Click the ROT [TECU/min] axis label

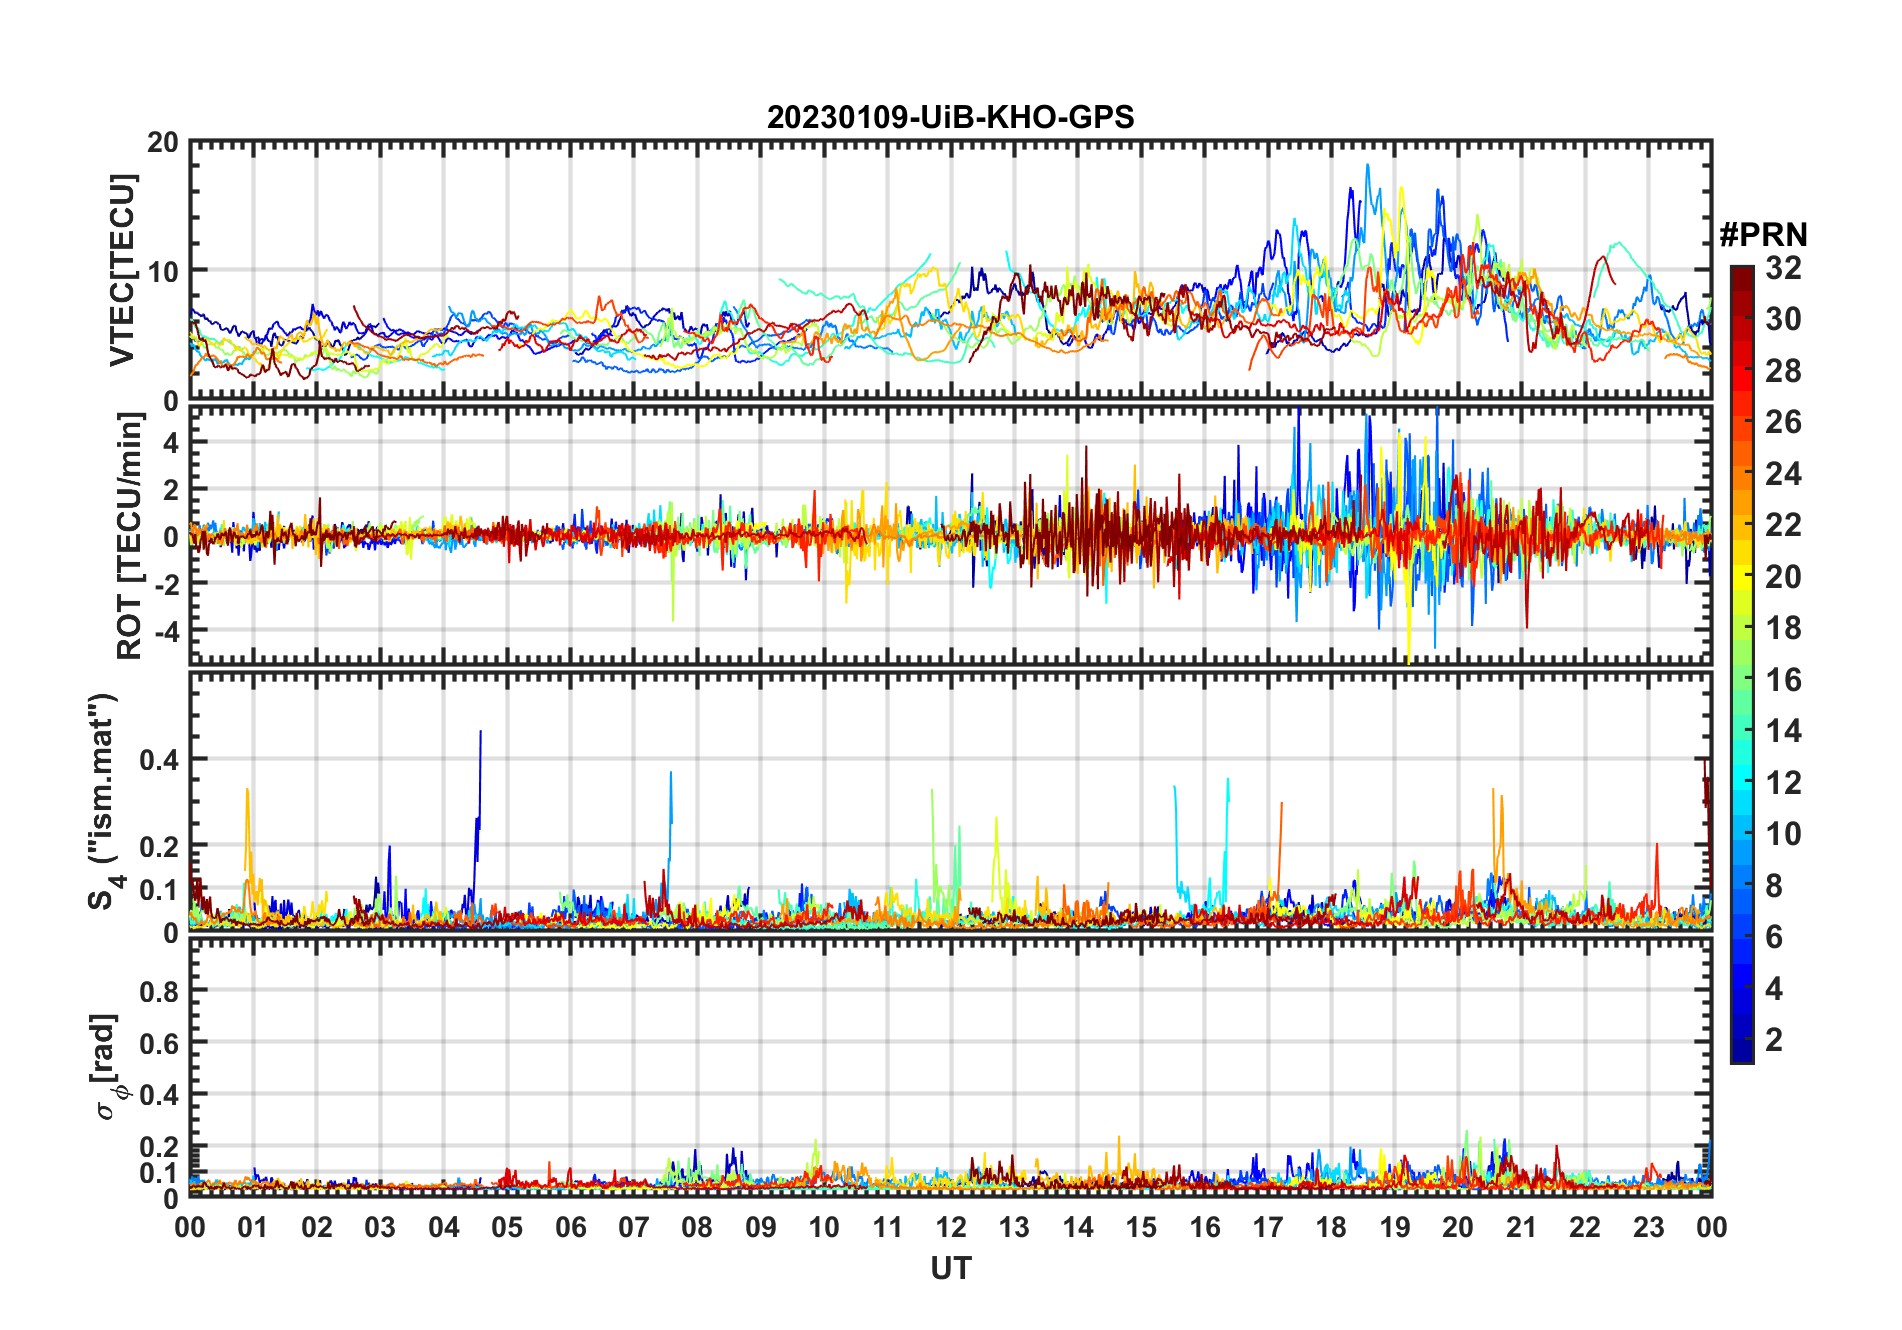click(x=129, y=535)
